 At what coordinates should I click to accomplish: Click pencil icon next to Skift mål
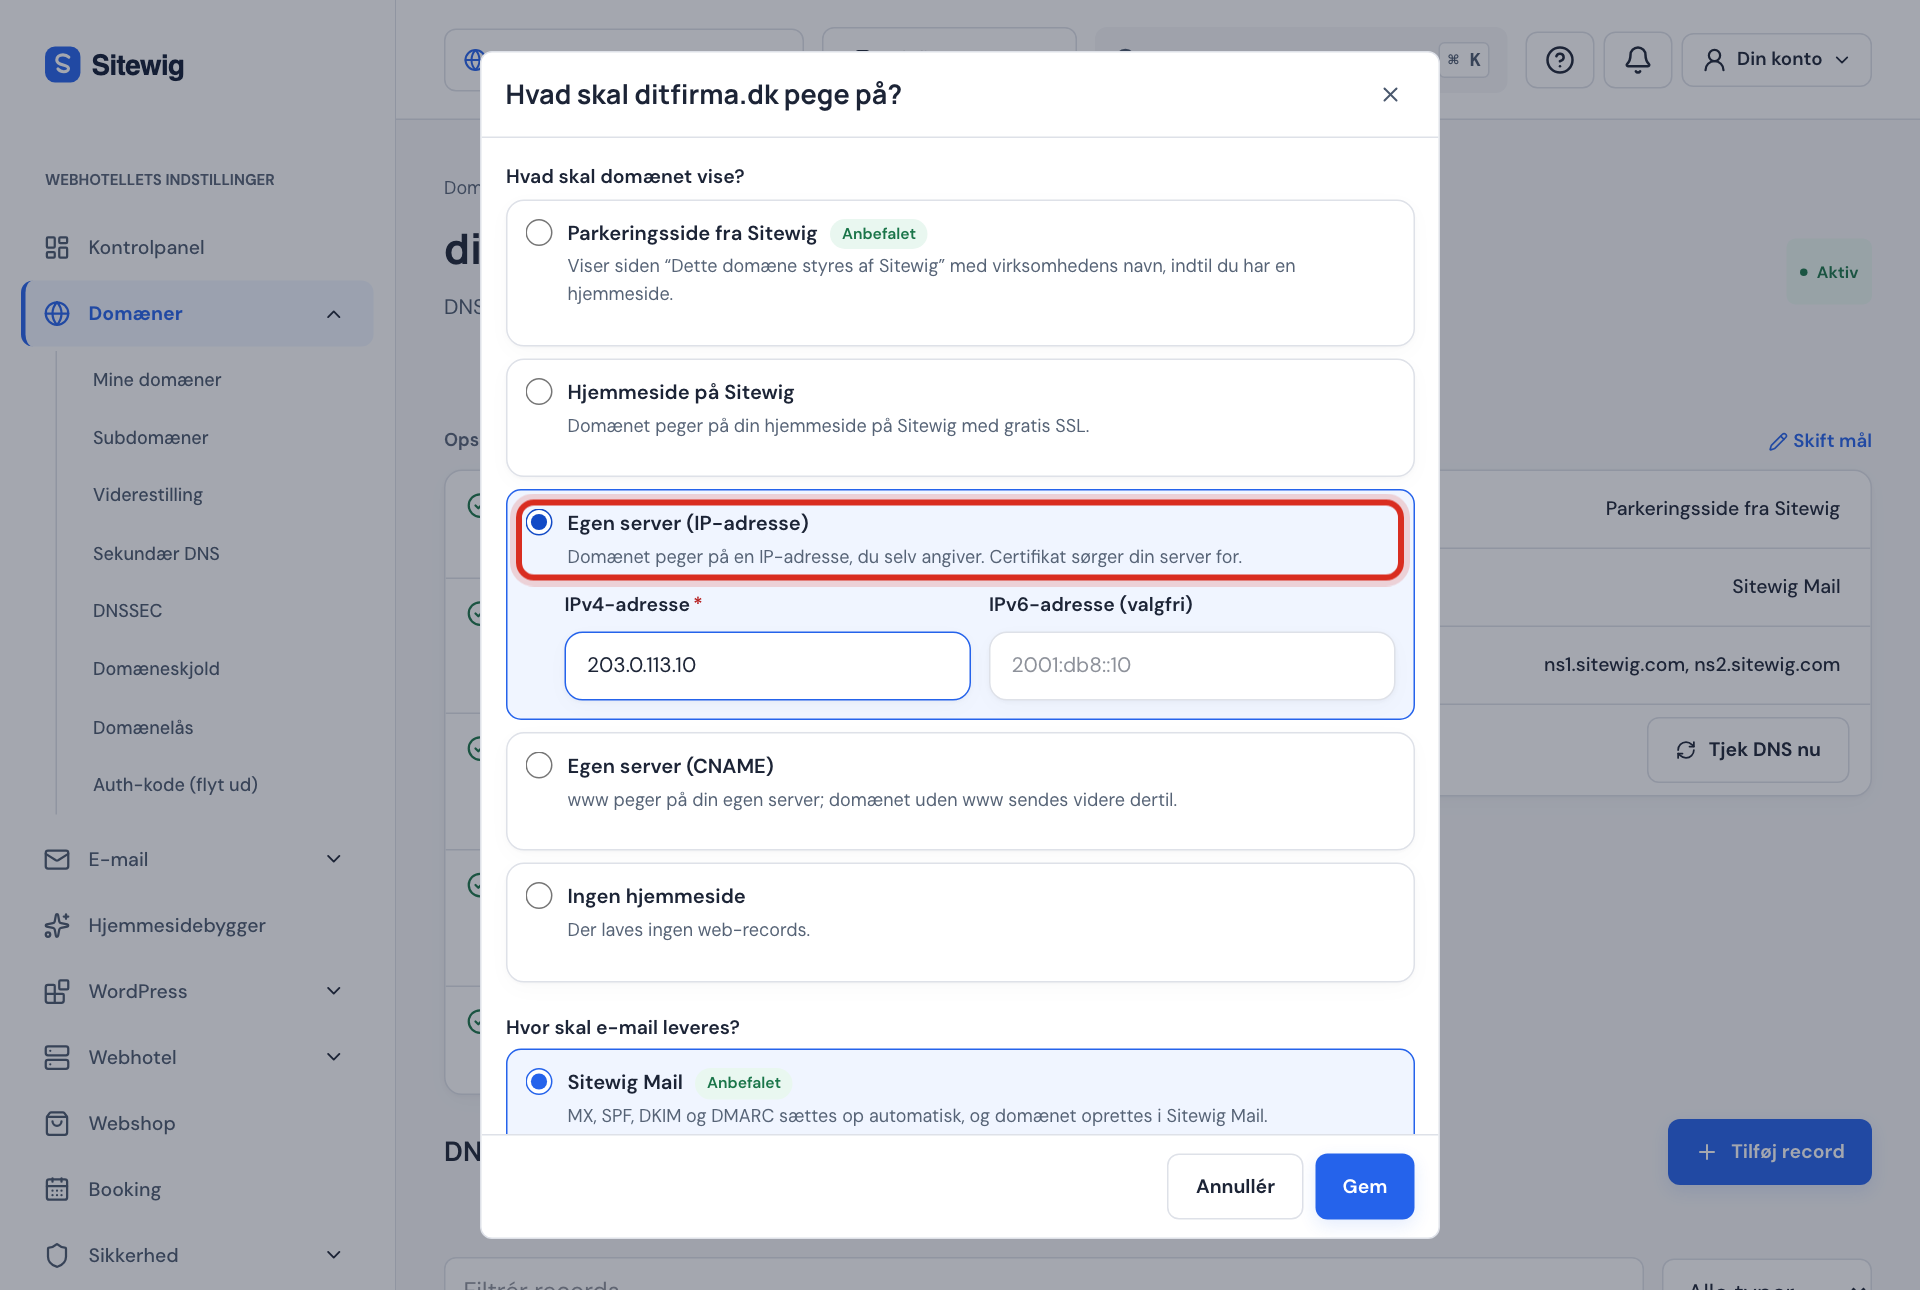pyautogui.click(x=1777, y=441)
